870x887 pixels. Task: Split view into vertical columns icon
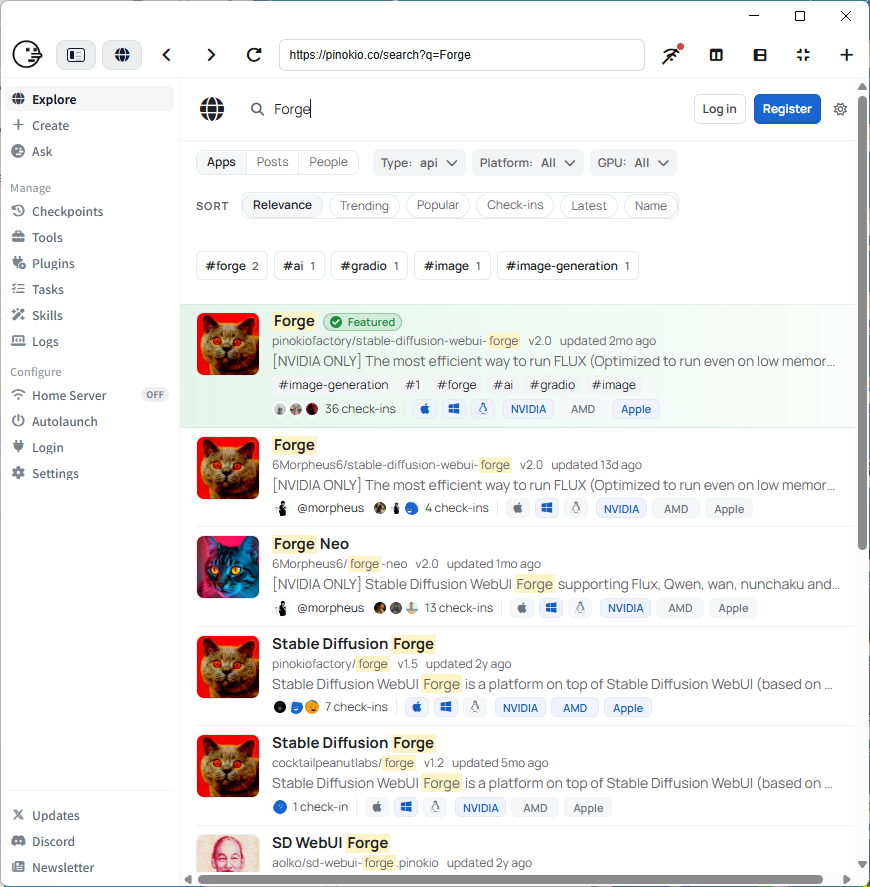716,55
